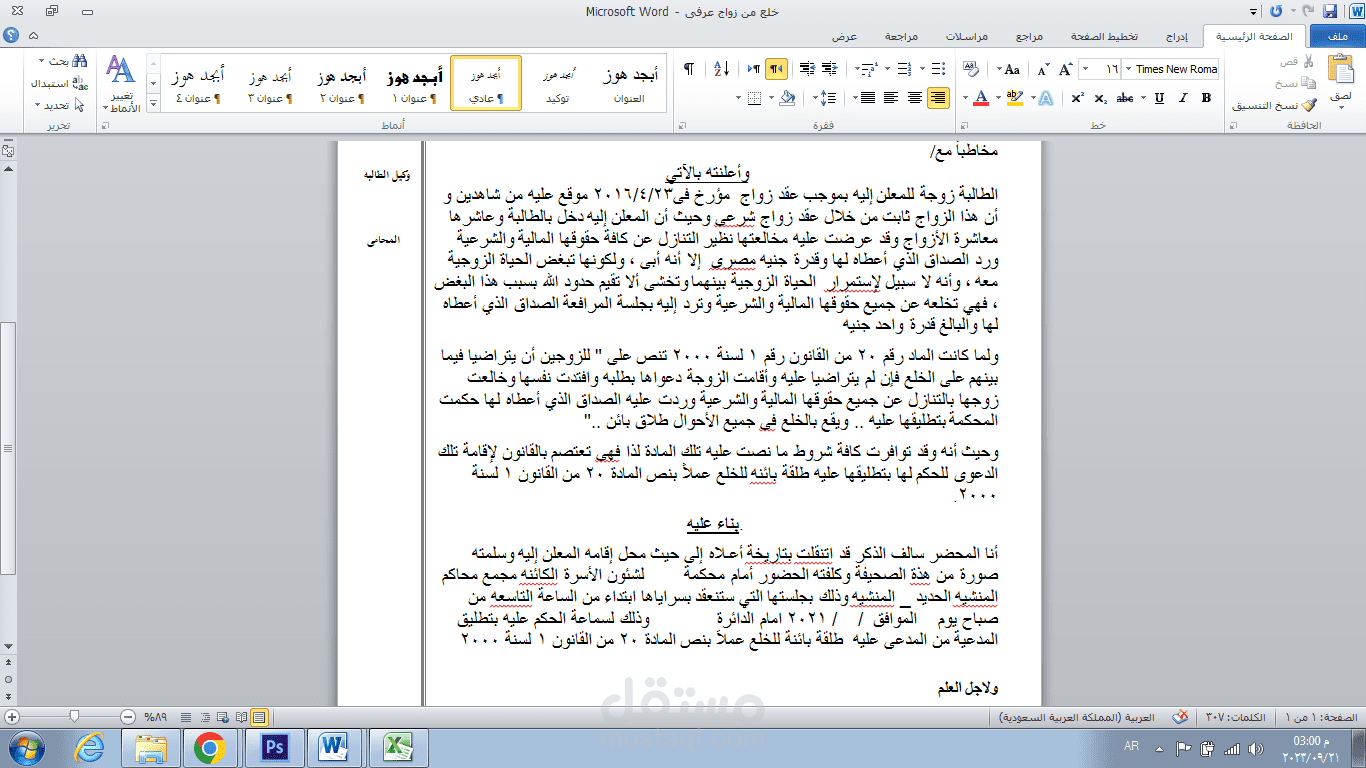
Task: Click the Shading paint bucket icon
Action: pyautogui.click(x=786, y=98)
